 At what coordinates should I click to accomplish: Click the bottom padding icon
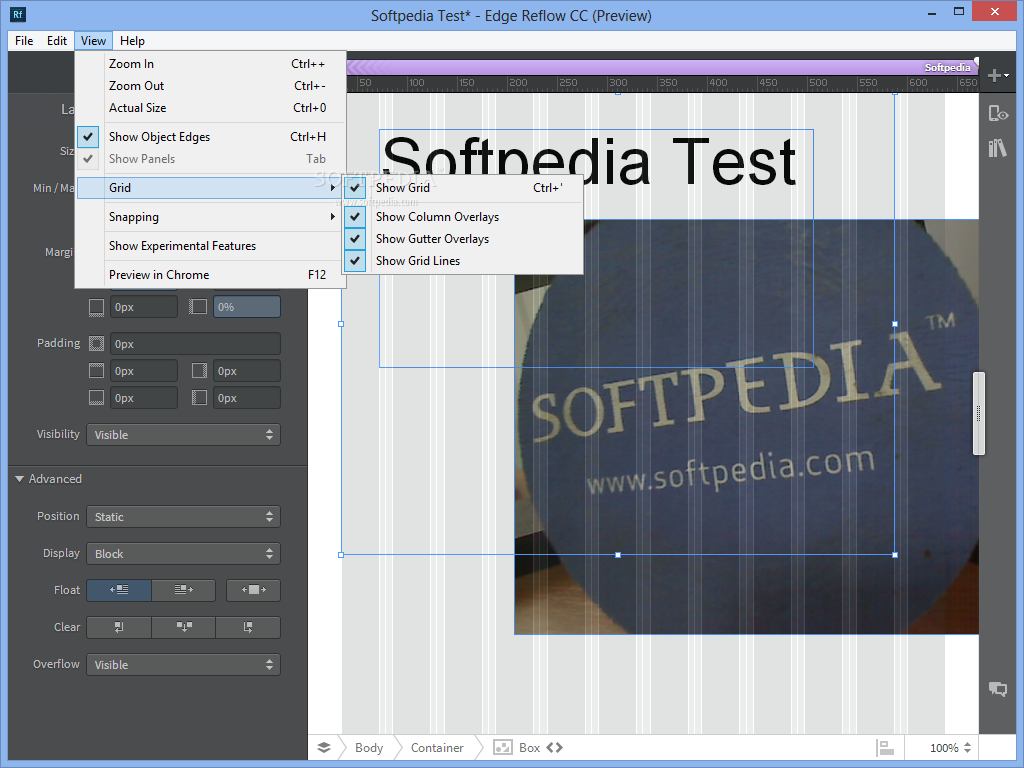[96, 398]
